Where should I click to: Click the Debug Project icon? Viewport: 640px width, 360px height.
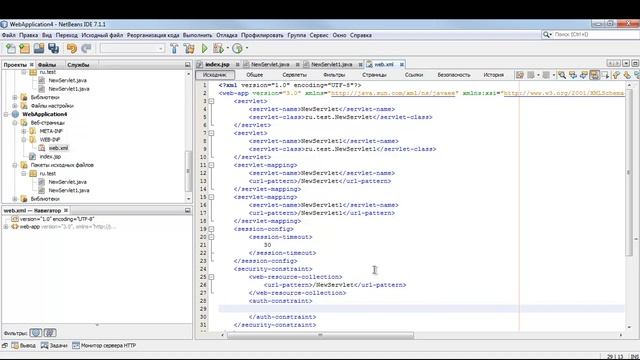click(x=218, y=49)
